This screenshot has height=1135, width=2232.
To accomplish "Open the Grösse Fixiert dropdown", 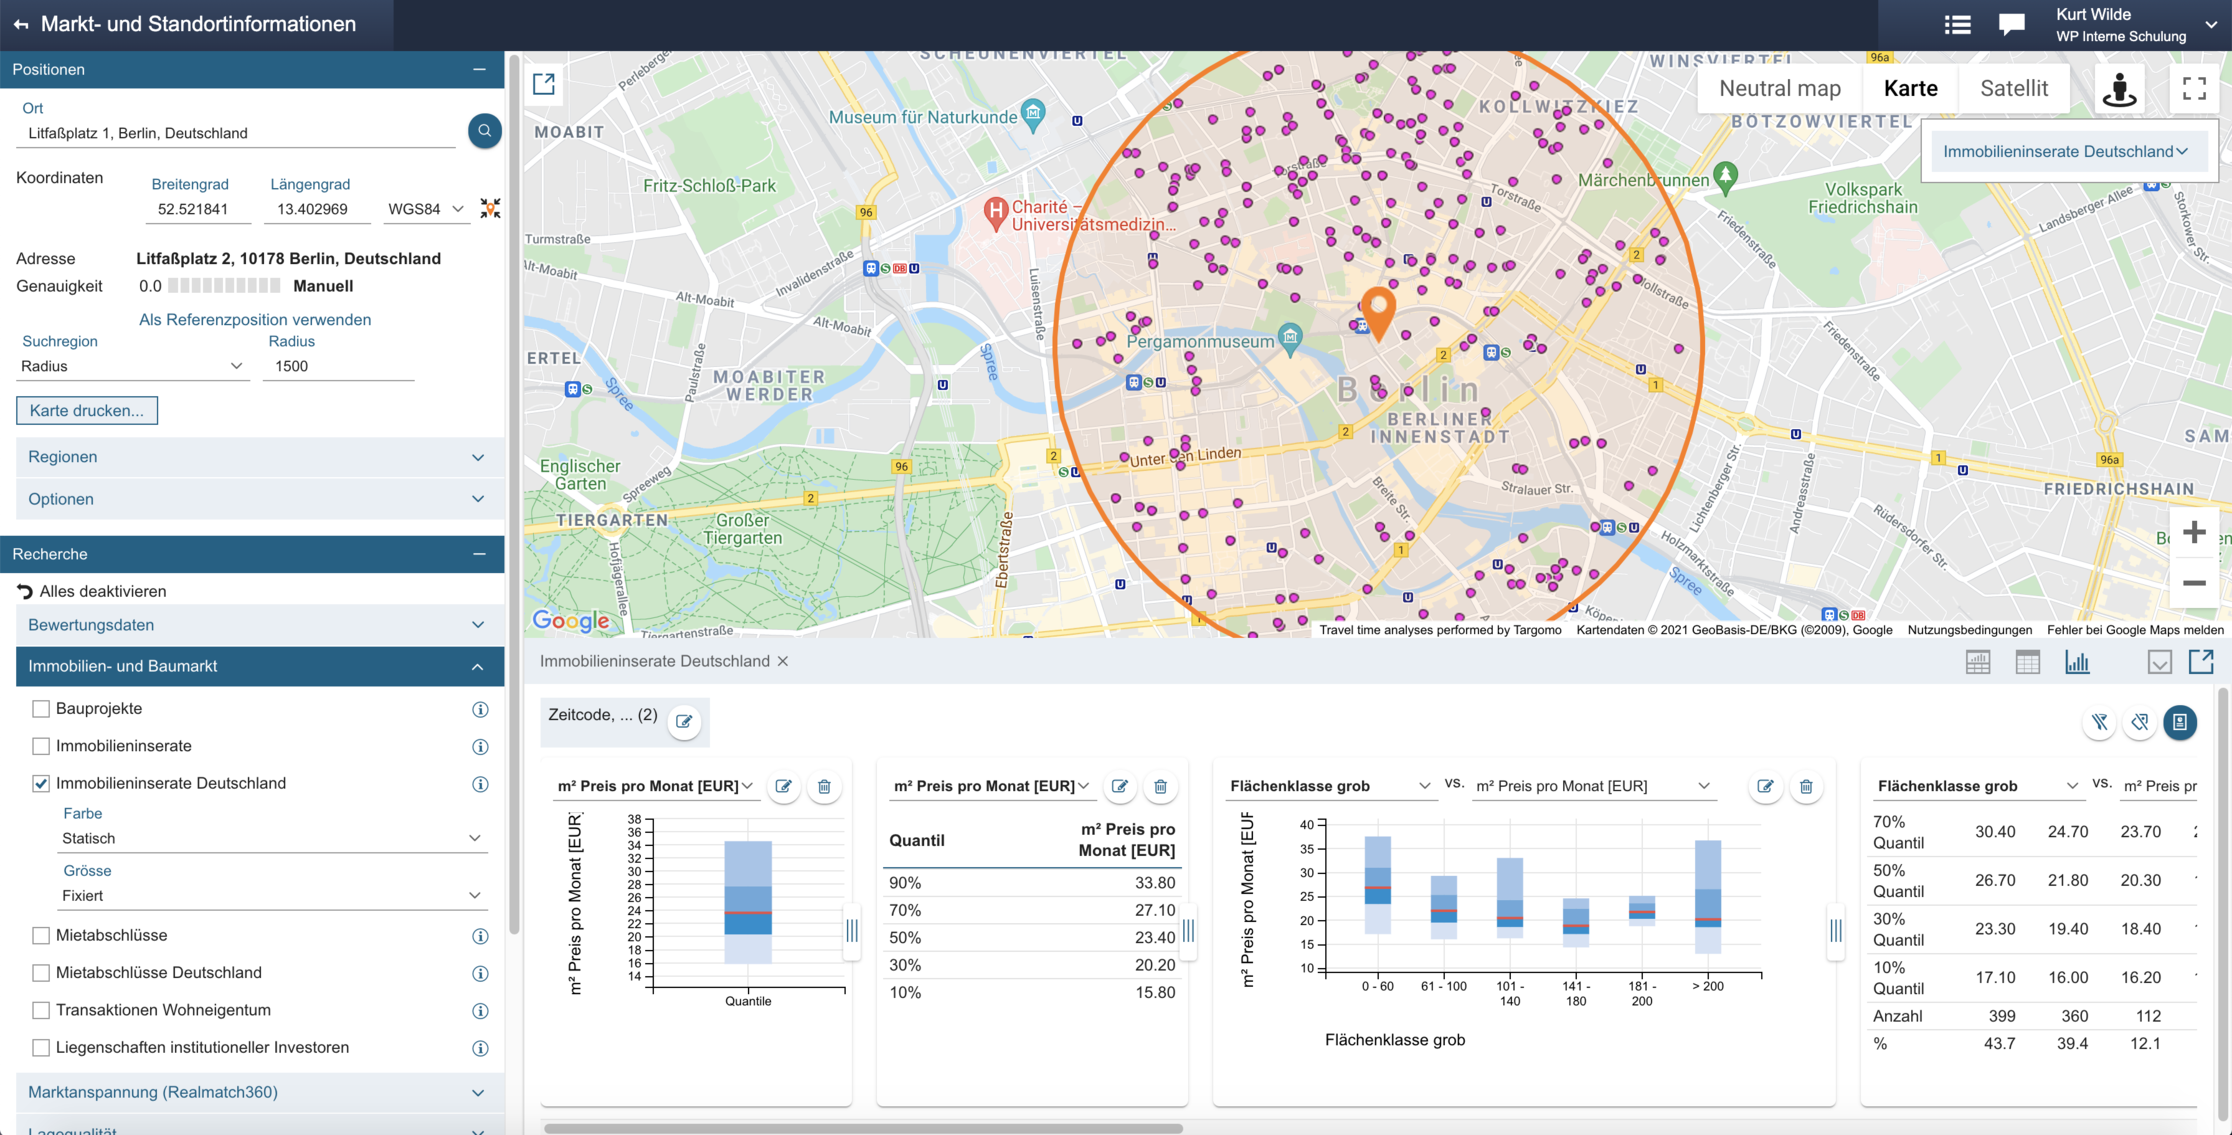I will click(x=272, y=896).
